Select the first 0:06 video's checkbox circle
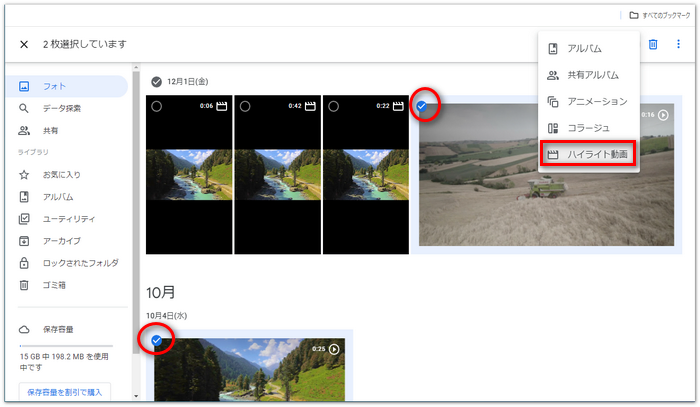The image size is (700, 407). 156,106
